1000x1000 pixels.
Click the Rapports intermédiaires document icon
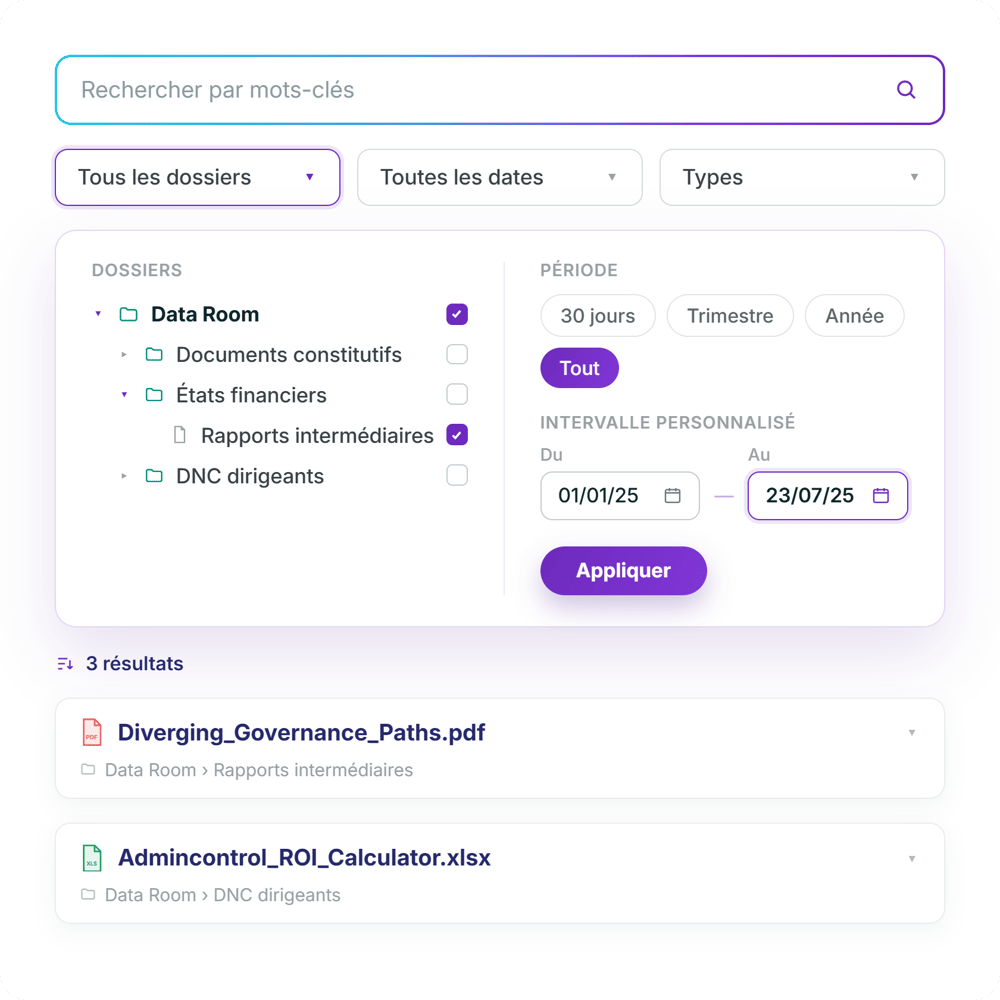180,436
